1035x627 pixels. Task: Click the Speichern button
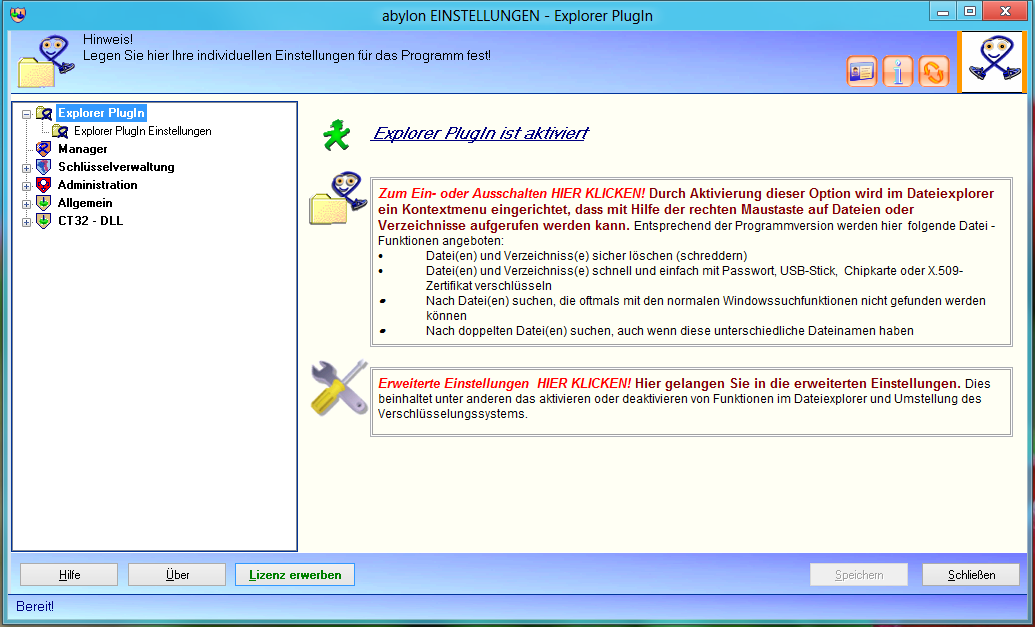(x=859, y=575)
